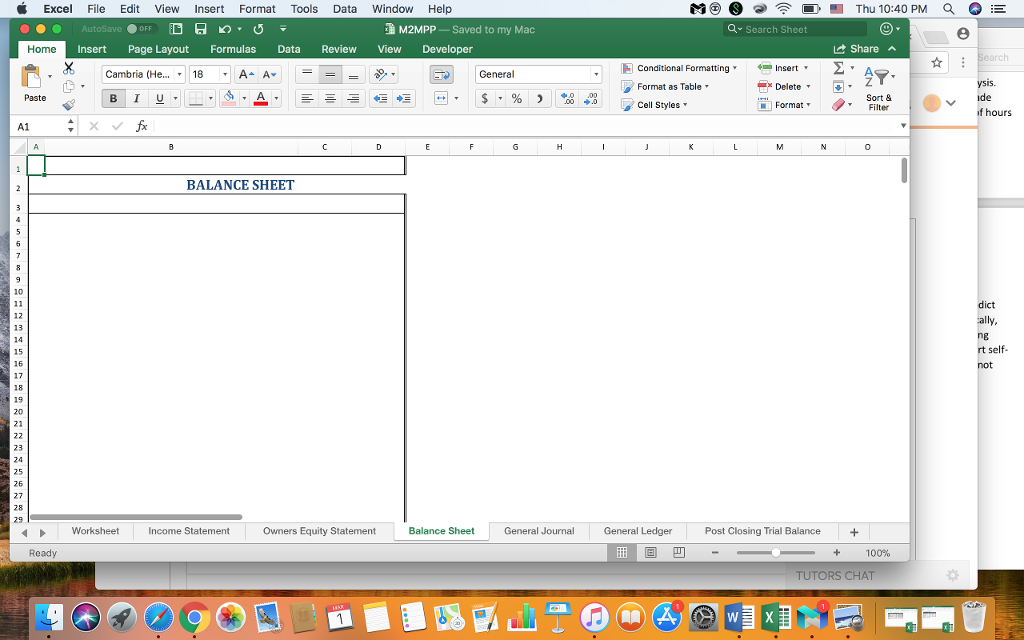Click the insert function fx icon
This screenshot has height=640, width=1024.
coord(141,126)
